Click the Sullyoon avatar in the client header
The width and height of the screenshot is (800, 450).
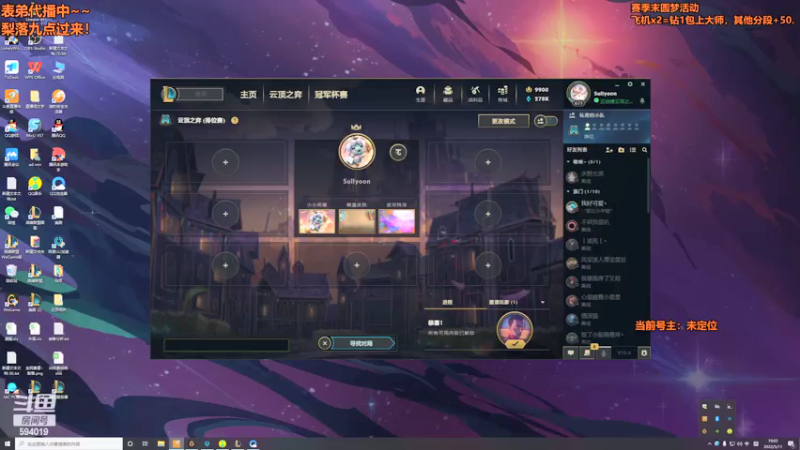[578, 94]
